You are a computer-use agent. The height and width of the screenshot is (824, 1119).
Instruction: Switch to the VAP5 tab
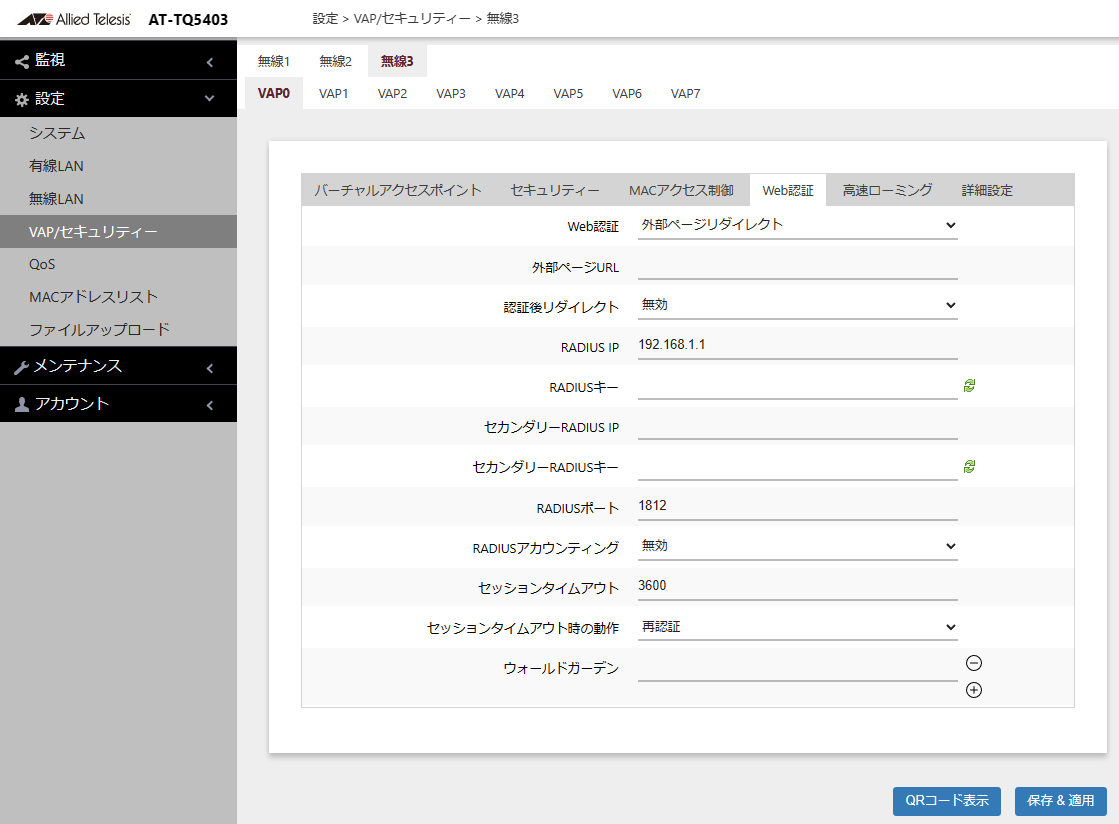(x=568, y=93)
